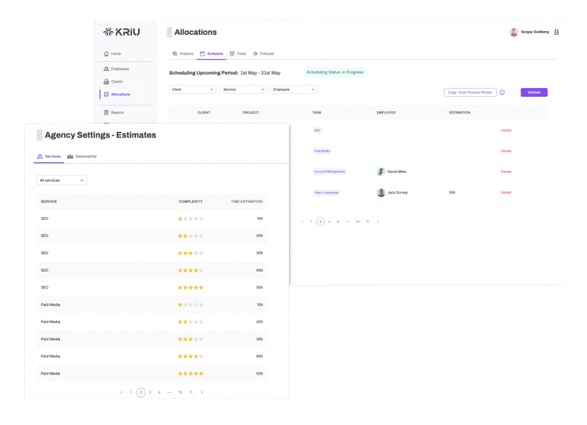The image size is (587, 425).
Task: Select the Stewardship tab in Agency Settings
Action: [x=82, y=157]
